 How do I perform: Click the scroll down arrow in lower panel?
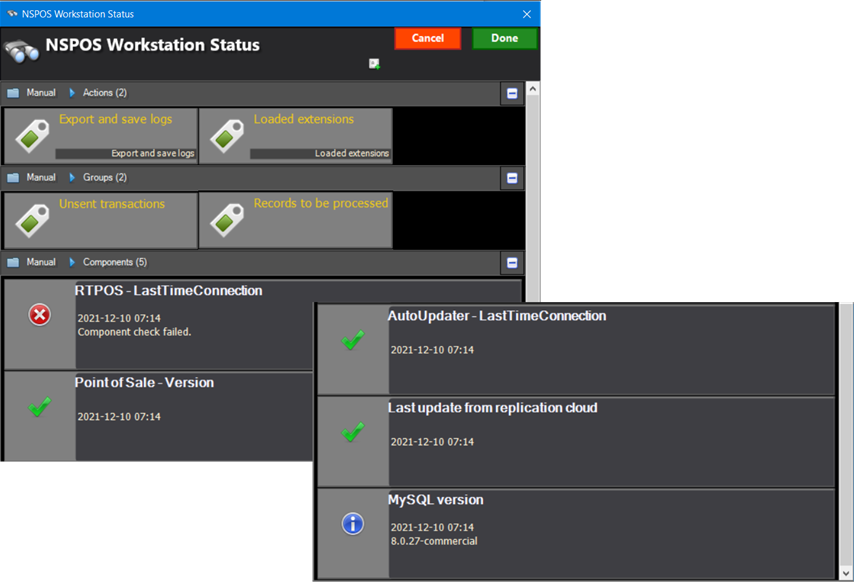click(846, 573)
